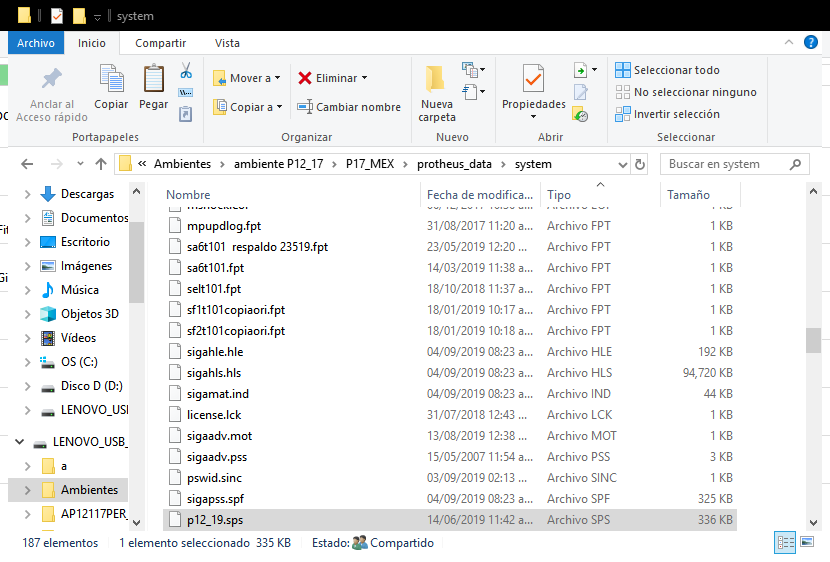
Task: Select the file sigahls.hls
Action: pyautogui.click(x=214, y=373)
